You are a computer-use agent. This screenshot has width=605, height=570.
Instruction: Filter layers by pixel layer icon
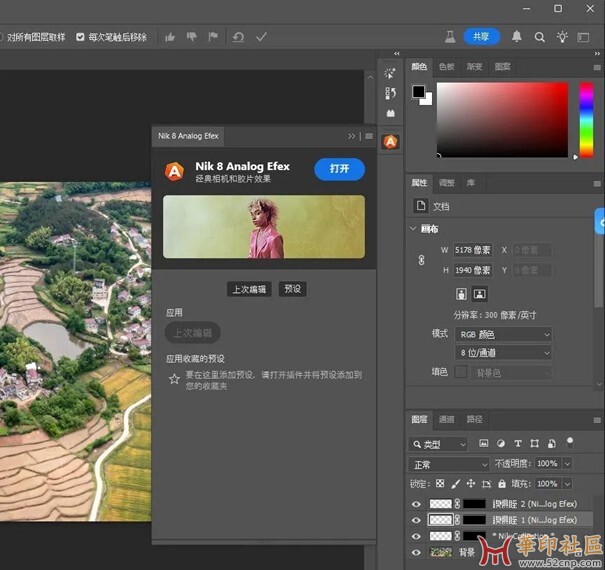(483, 443)
